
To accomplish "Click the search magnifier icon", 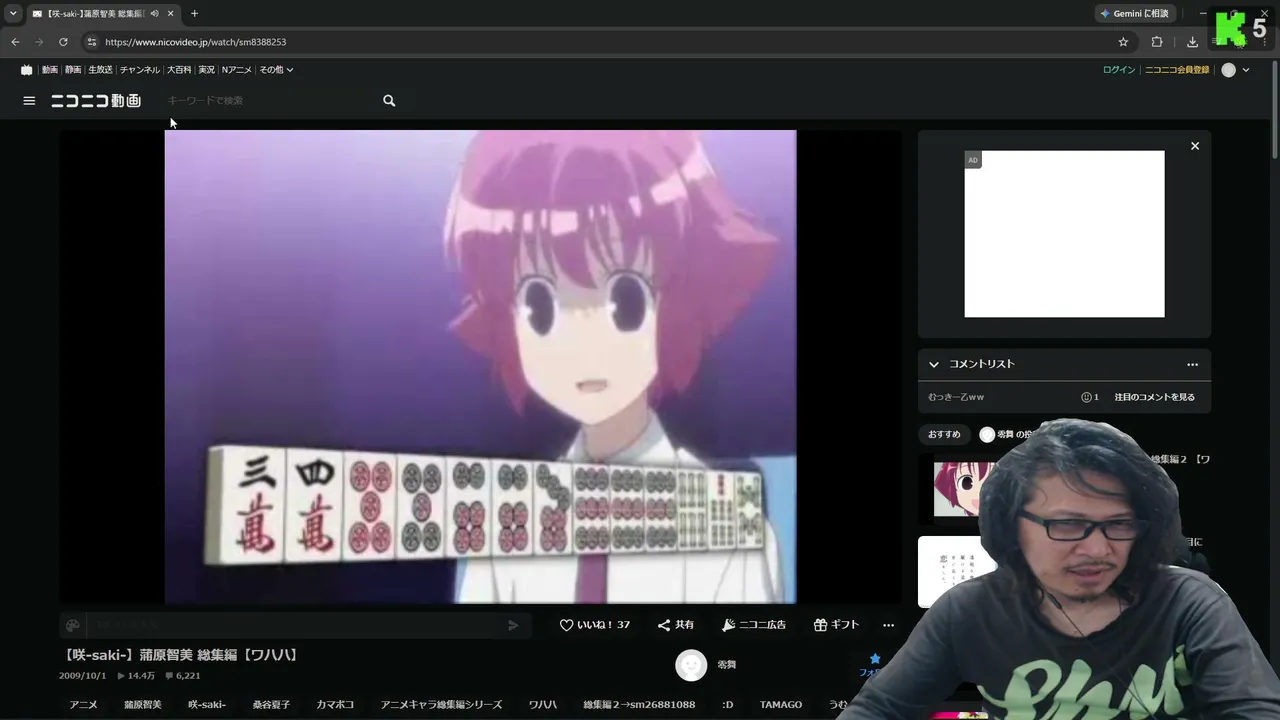I will click(389, 101).
